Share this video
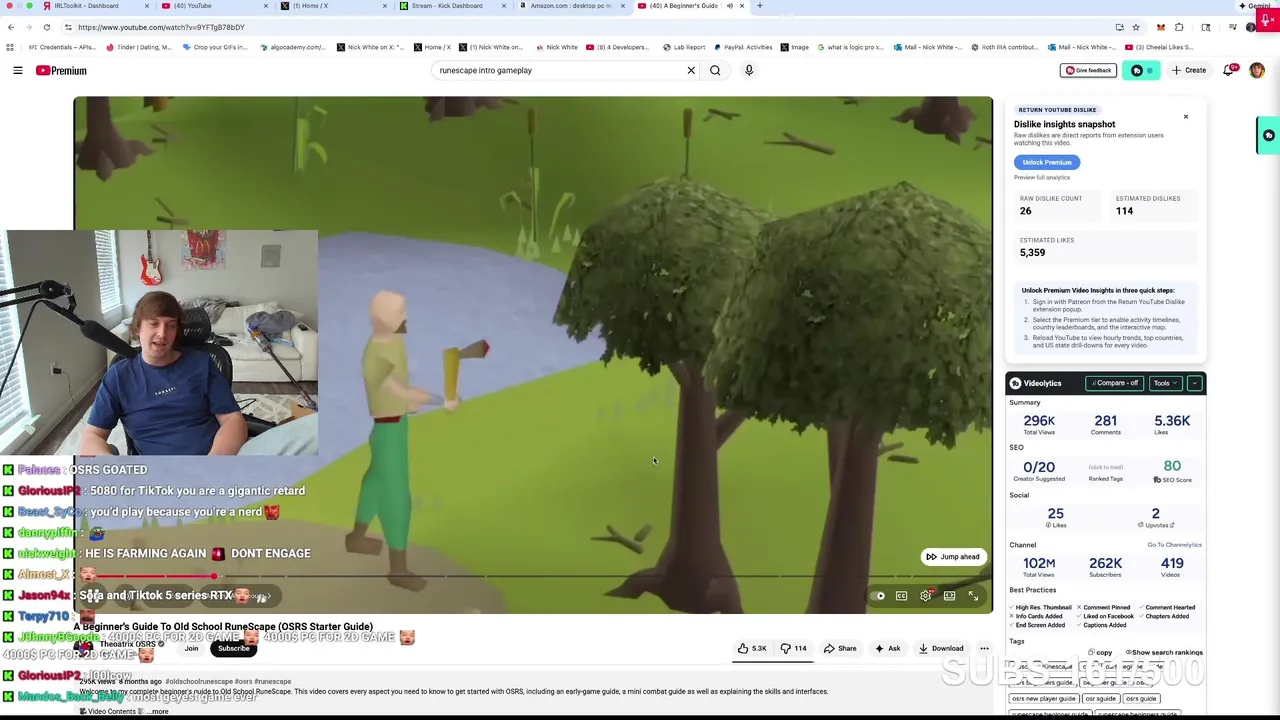 coord(840,648)
